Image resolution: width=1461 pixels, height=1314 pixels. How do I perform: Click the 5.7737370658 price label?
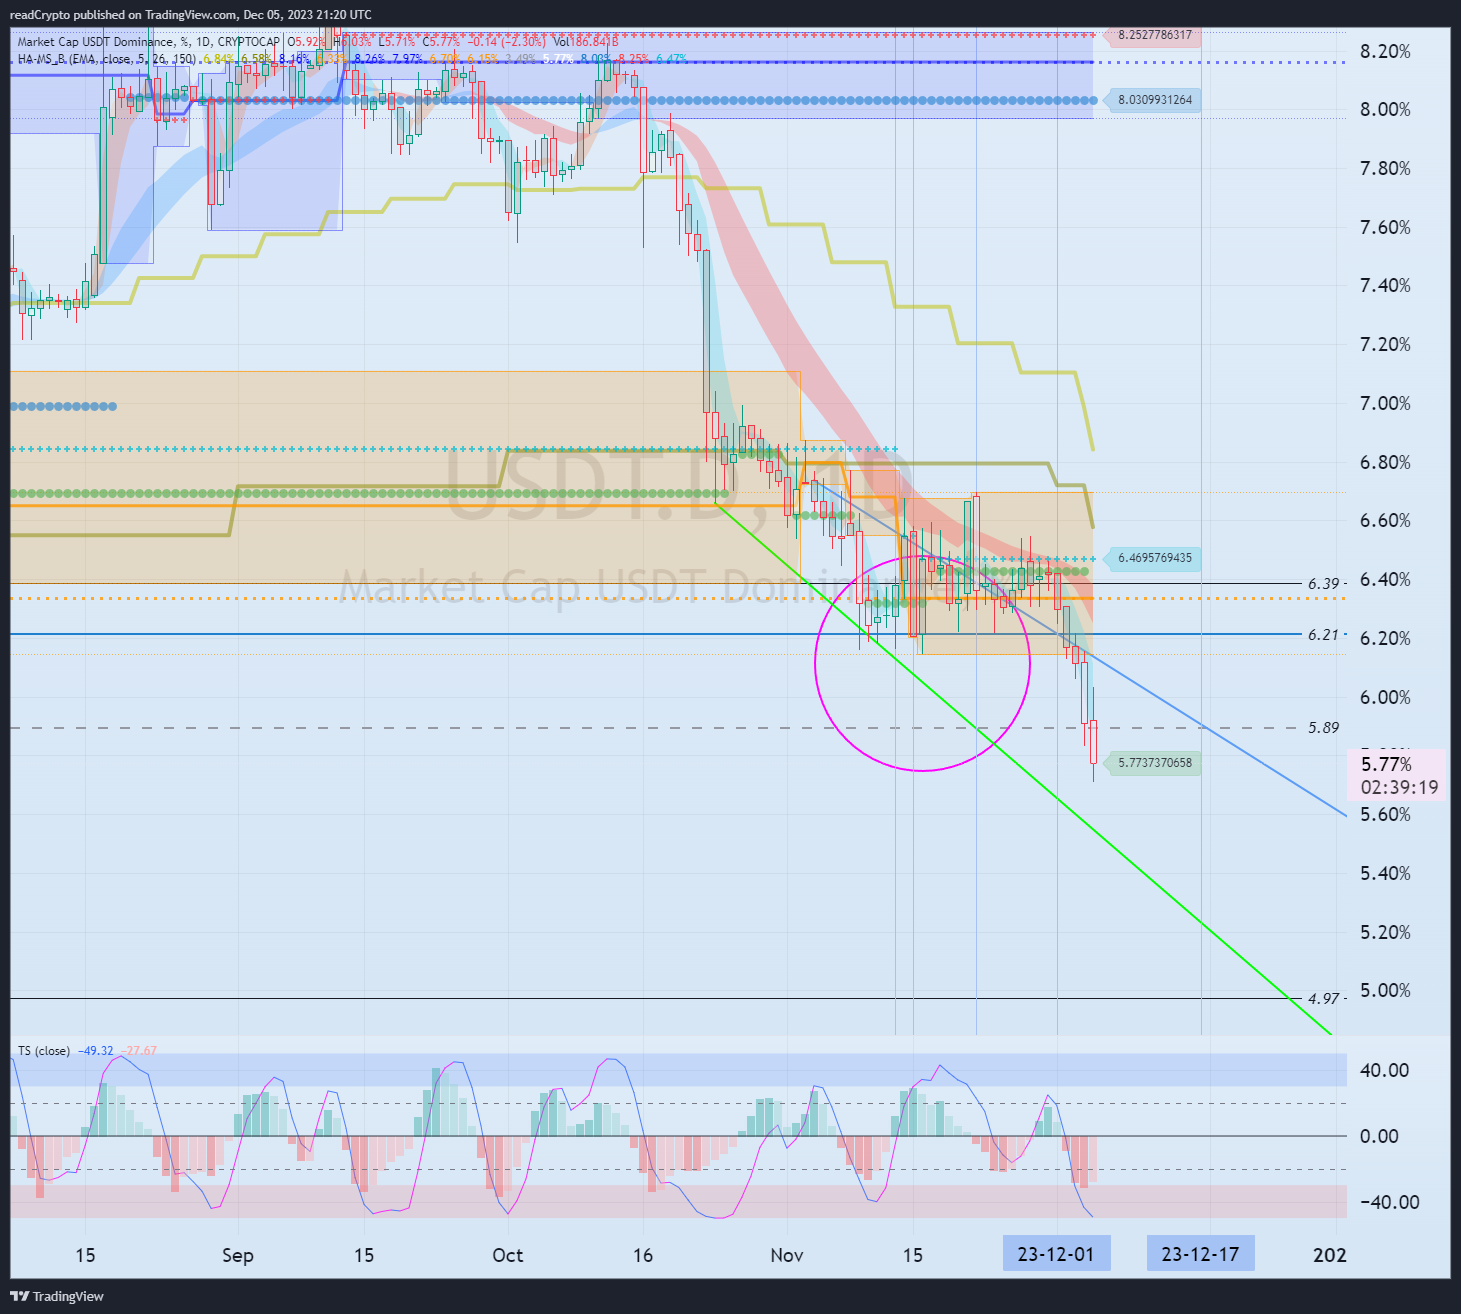pyautogui.click(x=1154, y=763)
